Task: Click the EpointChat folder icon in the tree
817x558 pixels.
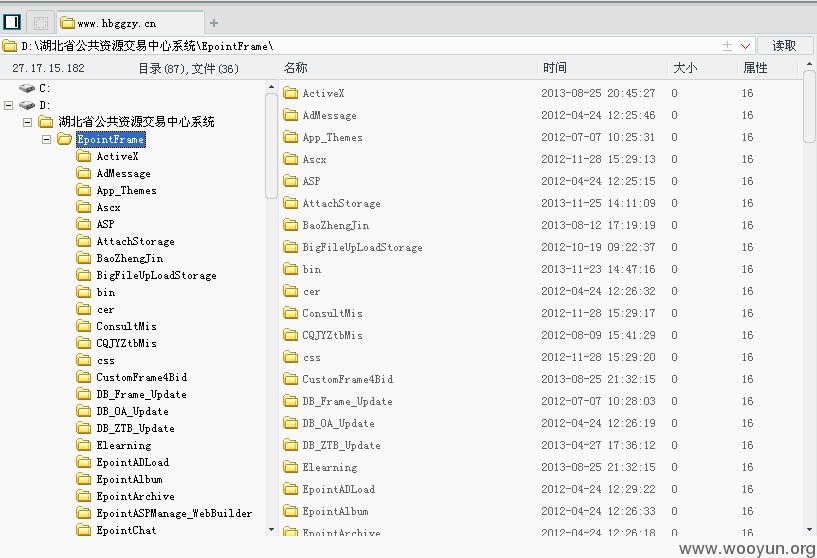Action: click(83, 530)
